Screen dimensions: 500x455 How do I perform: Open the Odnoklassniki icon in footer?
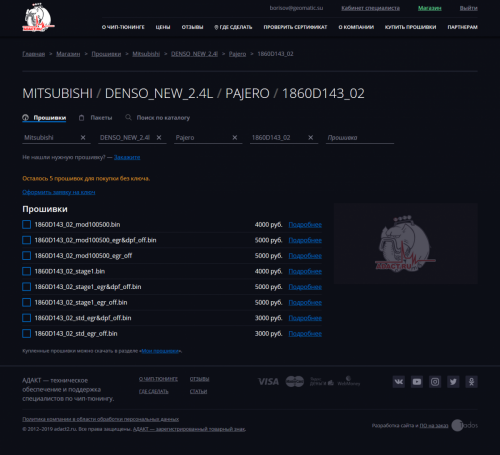pos(471,382)
